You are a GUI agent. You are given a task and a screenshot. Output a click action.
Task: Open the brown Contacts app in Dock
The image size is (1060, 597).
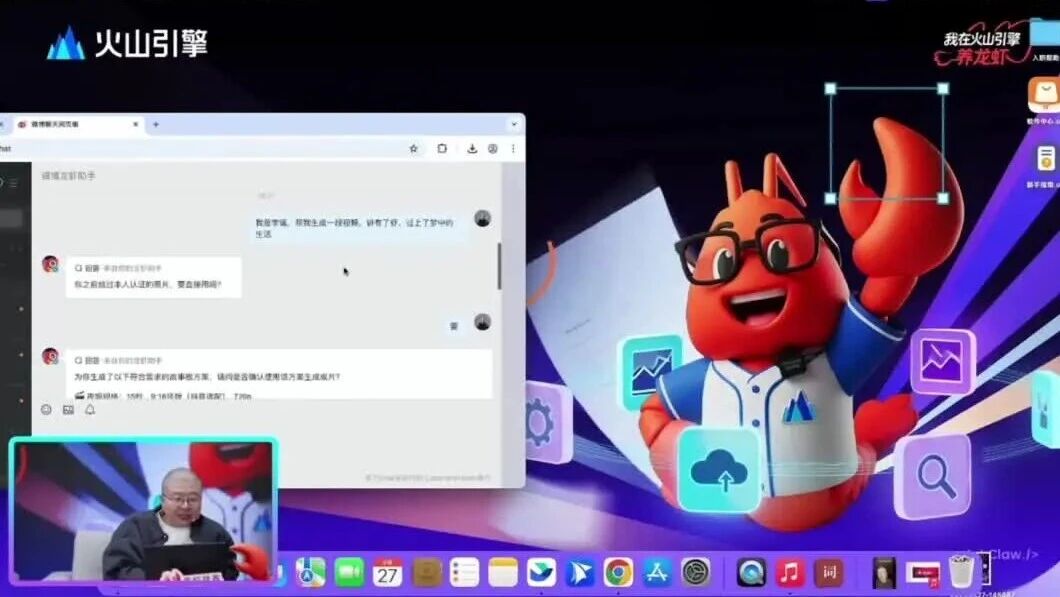click(426, 573)
